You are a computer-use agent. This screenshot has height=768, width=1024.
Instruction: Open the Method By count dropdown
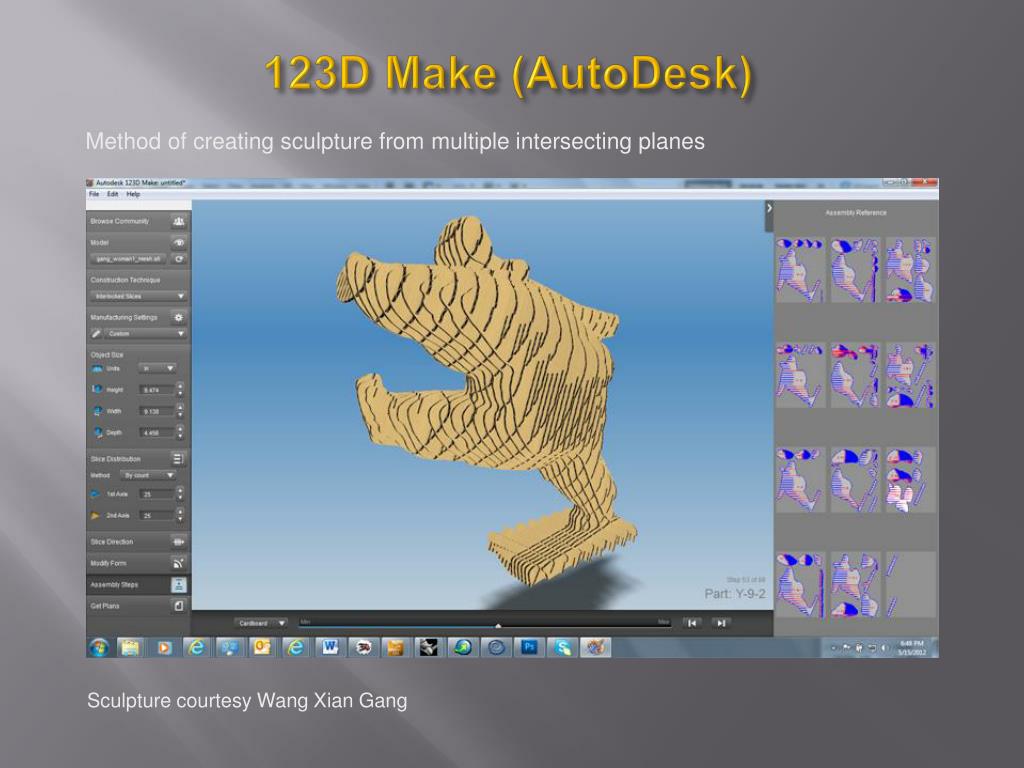pyautogui.click(x=148, y=475)
